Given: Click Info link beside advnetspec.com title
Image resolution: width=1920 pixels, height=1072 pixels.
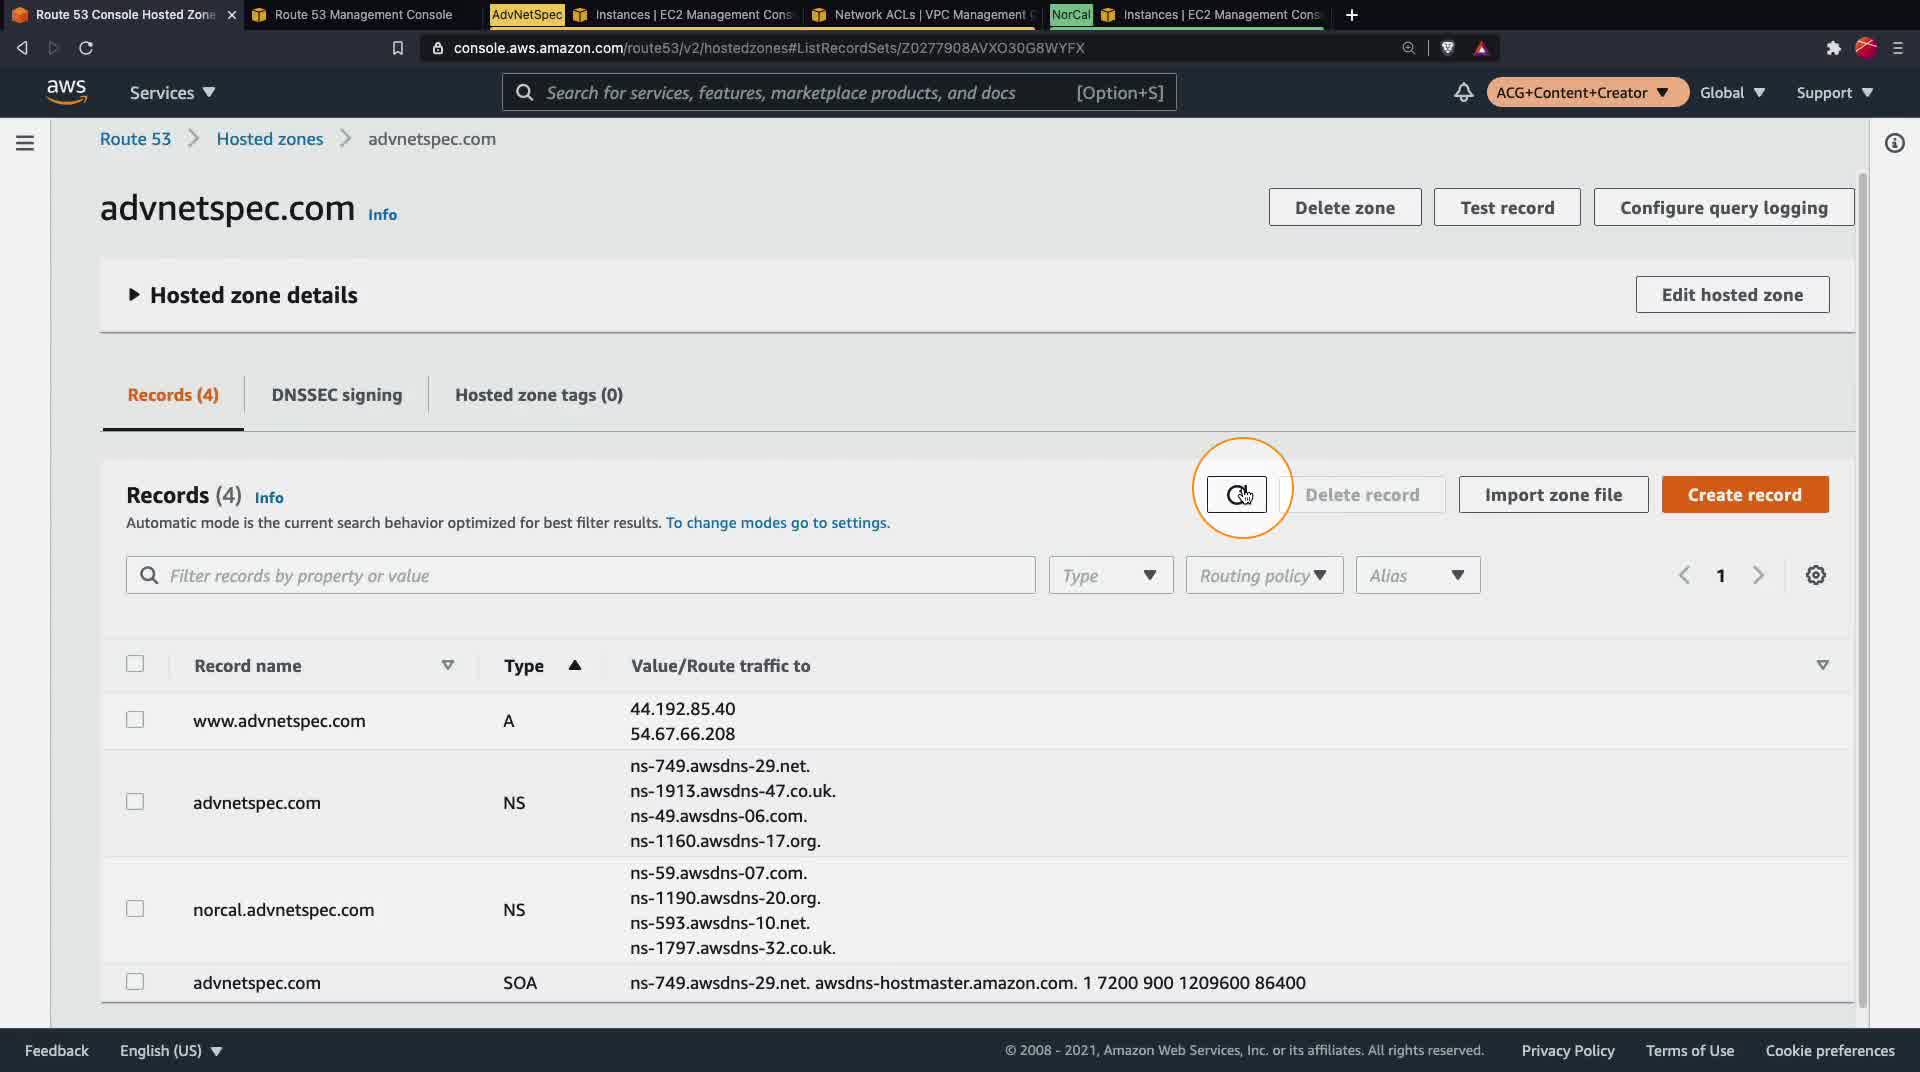Looking at the screenshot, I should point(382,215).
